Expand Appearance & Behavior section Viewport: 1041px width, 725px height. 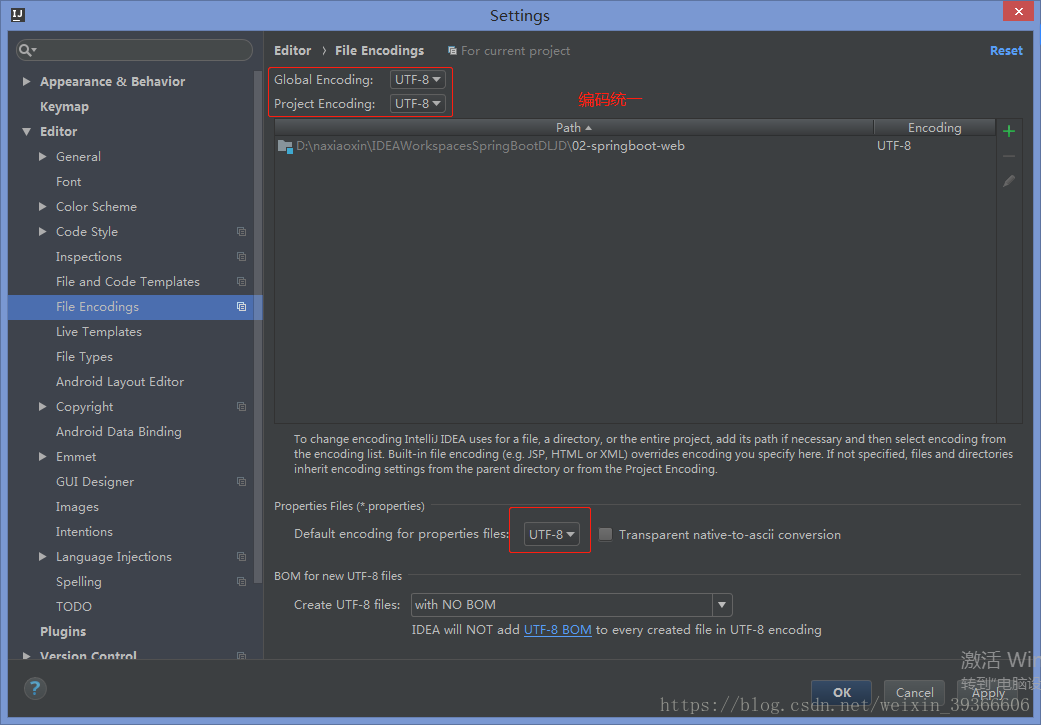[27, 82]
